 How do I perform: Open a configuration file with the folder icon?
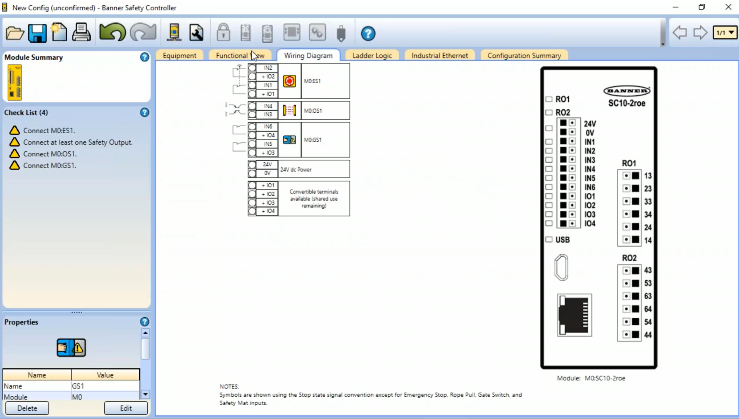click(x=15, y=33)
